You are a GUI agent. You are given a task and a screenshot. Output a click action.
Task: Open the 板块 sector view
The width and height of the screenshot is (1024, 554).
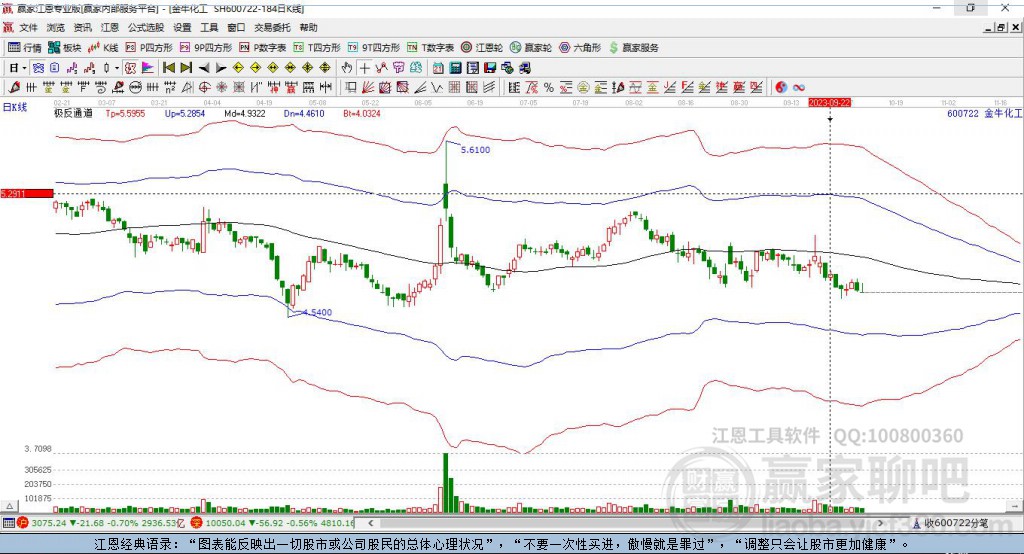pyautogui.click(x=64, y=48)
